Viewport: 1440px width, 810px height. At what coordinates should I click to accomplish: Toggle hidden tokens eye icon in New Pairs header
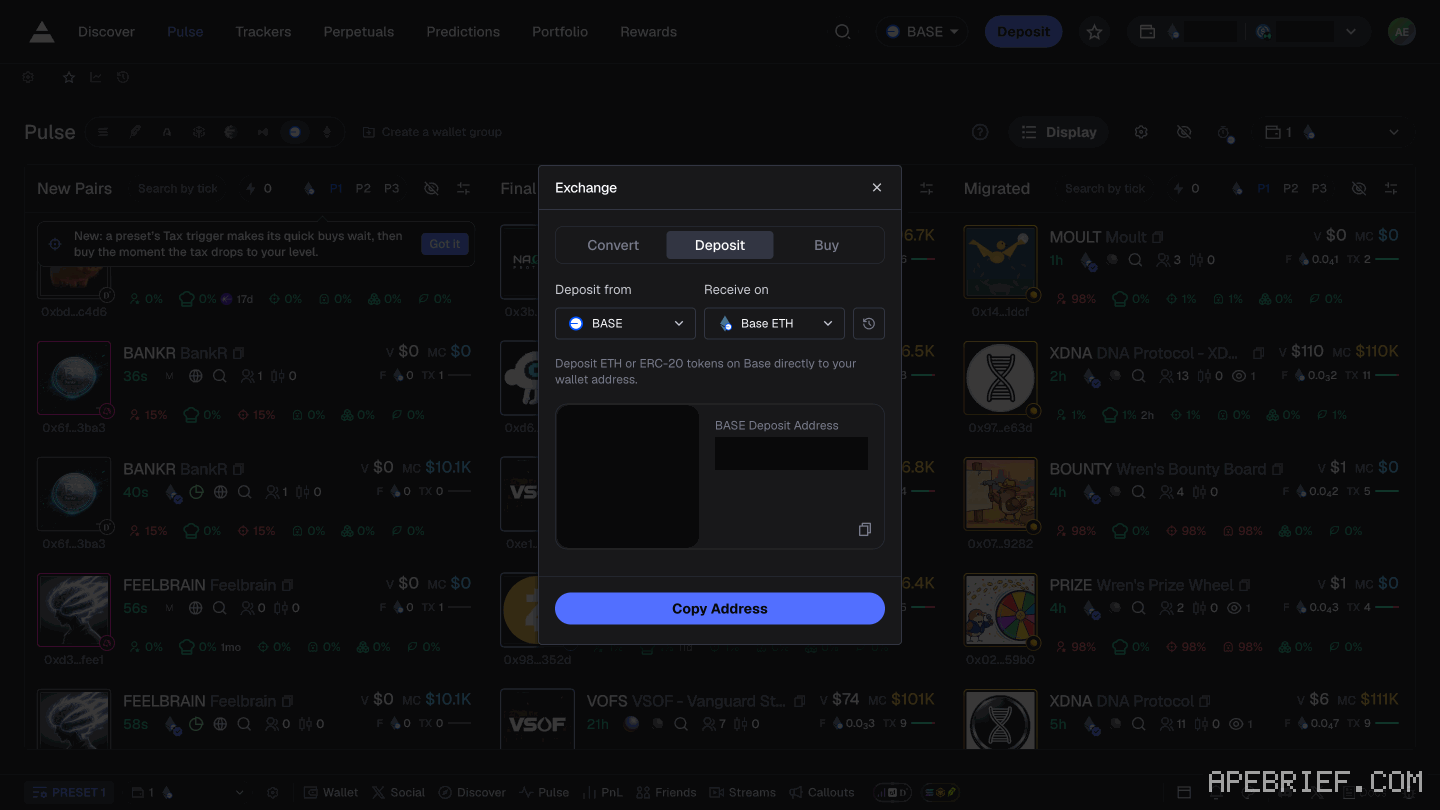[x=431, y=188]
